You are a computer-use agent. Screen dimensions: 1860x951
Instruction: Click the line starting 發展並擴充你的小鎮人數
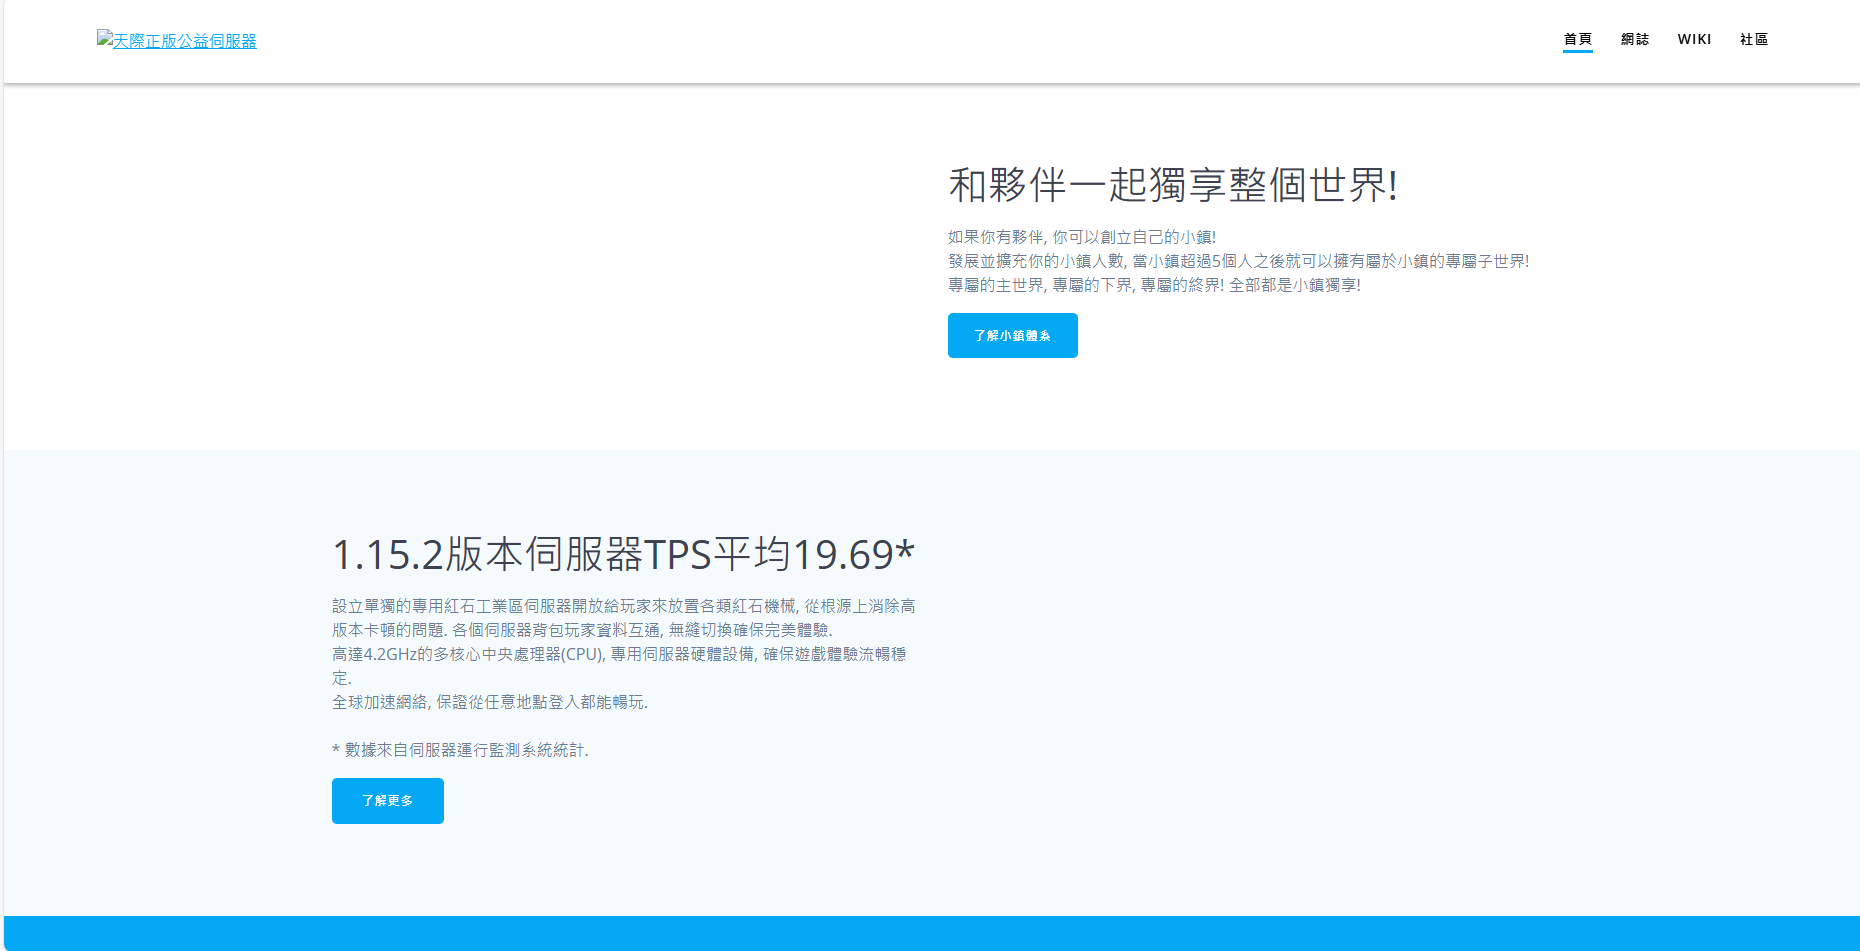(x=1238, y=261)
